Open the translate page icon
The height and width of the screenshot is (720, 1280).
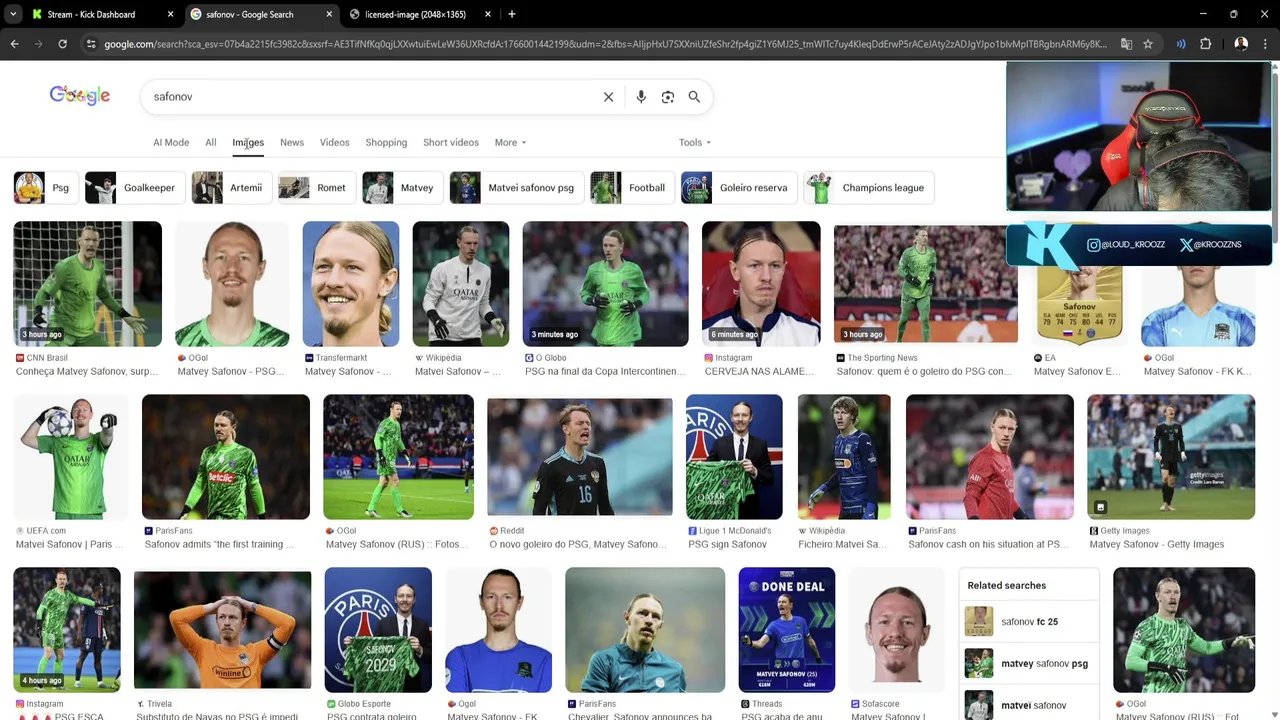(1126, 44)
